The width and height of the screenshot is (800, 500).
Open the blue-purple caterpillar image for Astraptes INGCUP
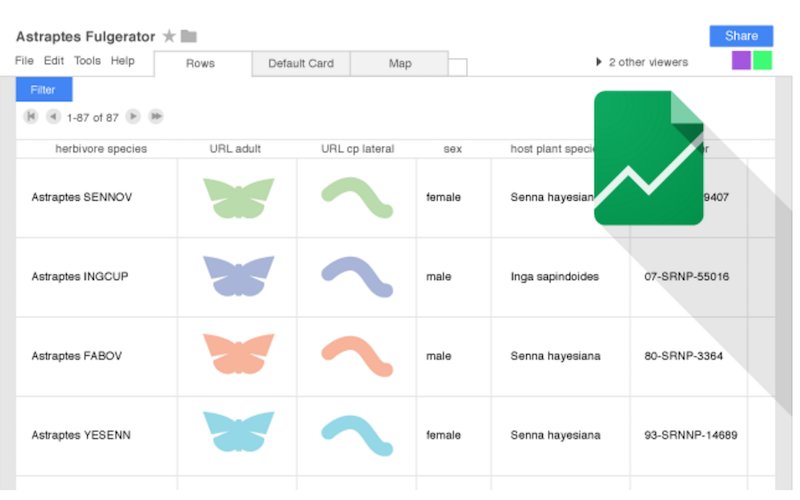(x=357, y=277)
